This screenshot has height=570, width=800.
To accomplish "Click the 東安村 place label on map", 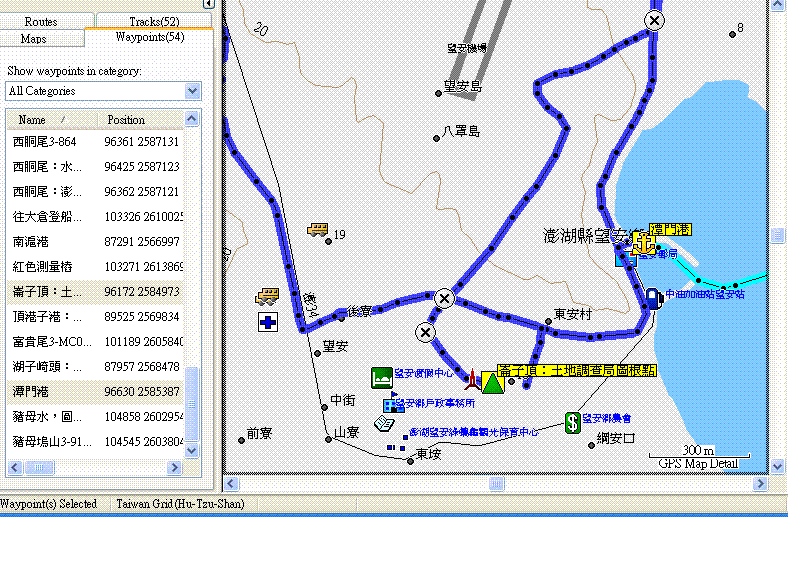I will 573,314.
